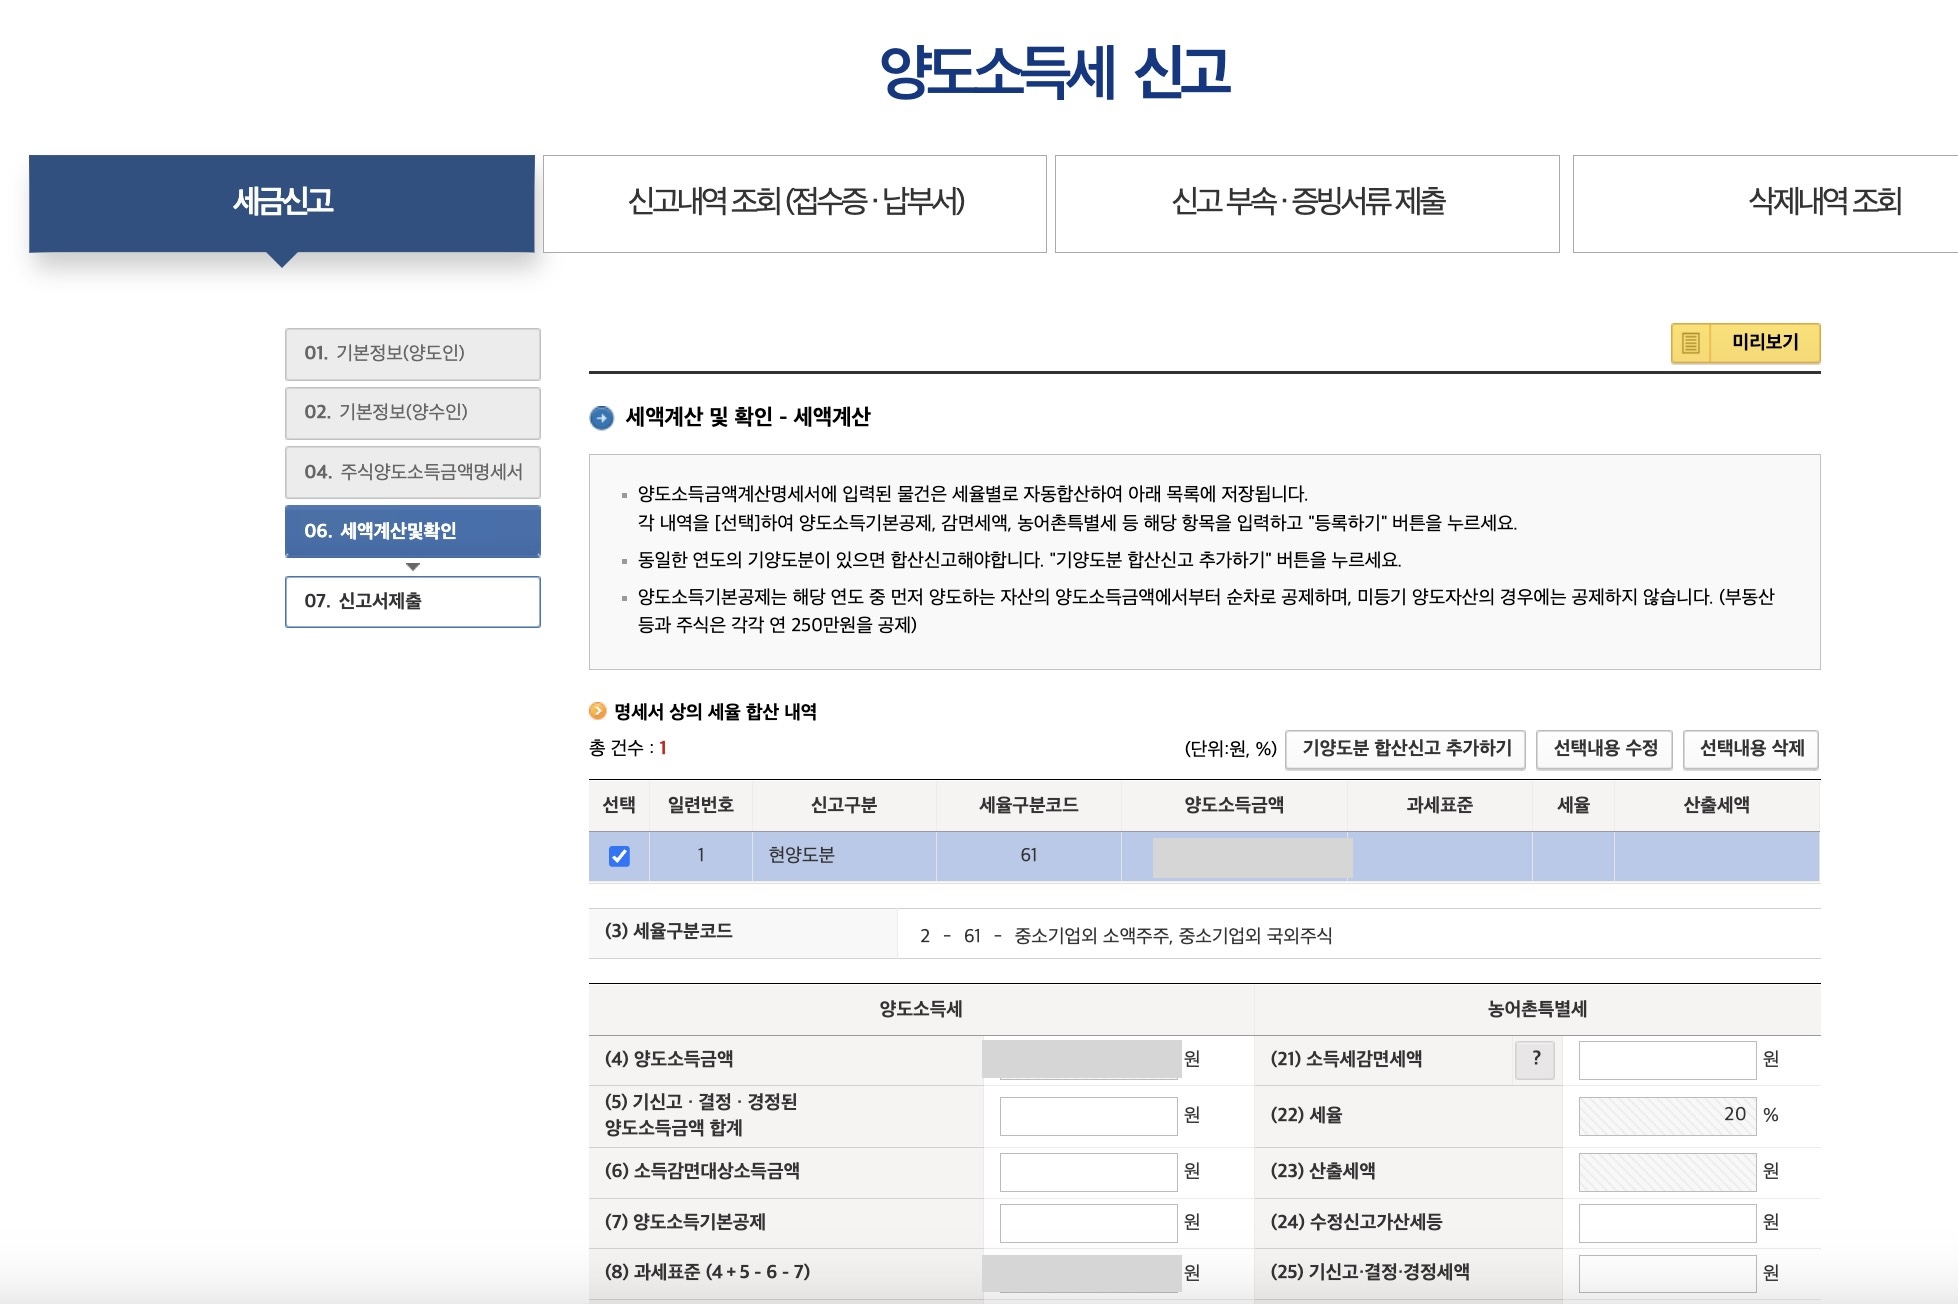Click the 소득세감면세액 input field
Image resolution: width=1958 pixels, height=1304 pixels.
point(1666,1059)
